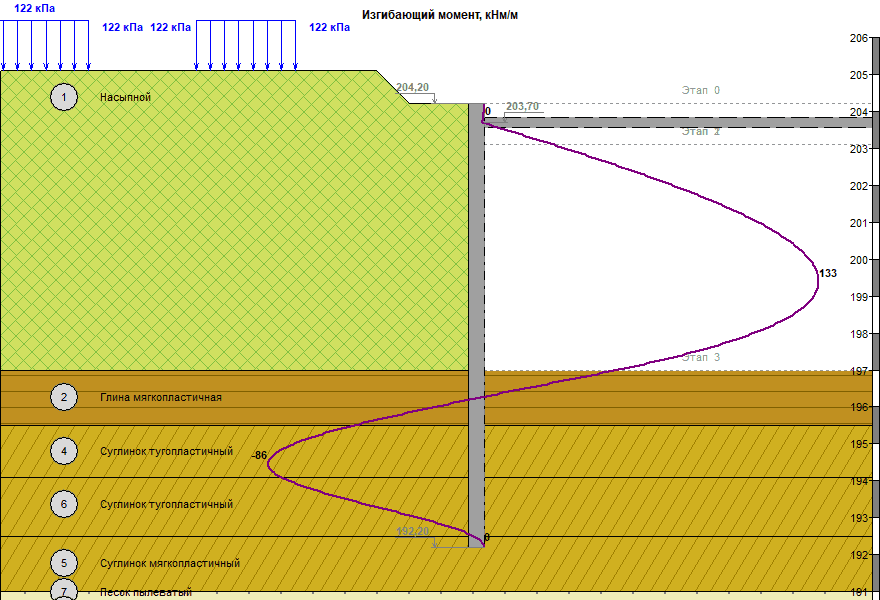The width and height of the screenshot is (880, 600).
Task: Click the 204,20 elevation mark
Action: pos(412,88)
